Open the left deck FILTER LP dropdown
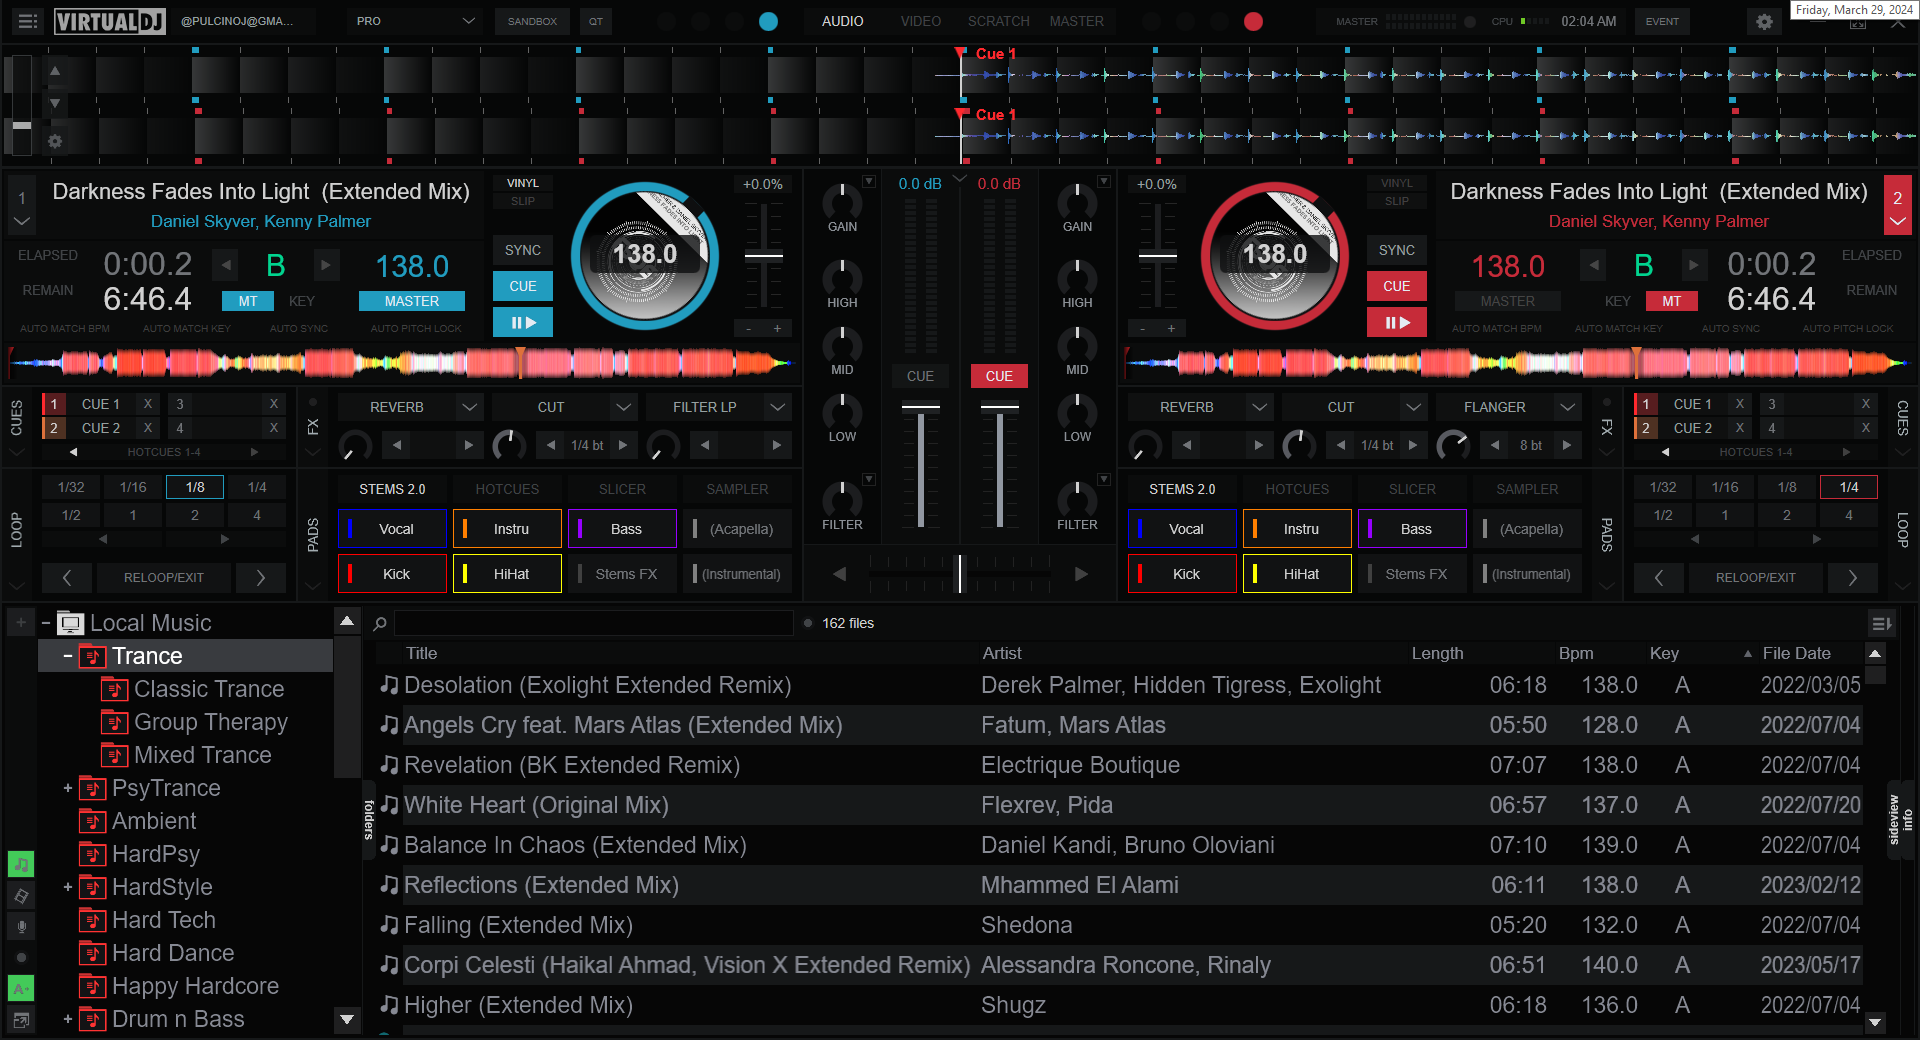 click(x=777, y=407)
